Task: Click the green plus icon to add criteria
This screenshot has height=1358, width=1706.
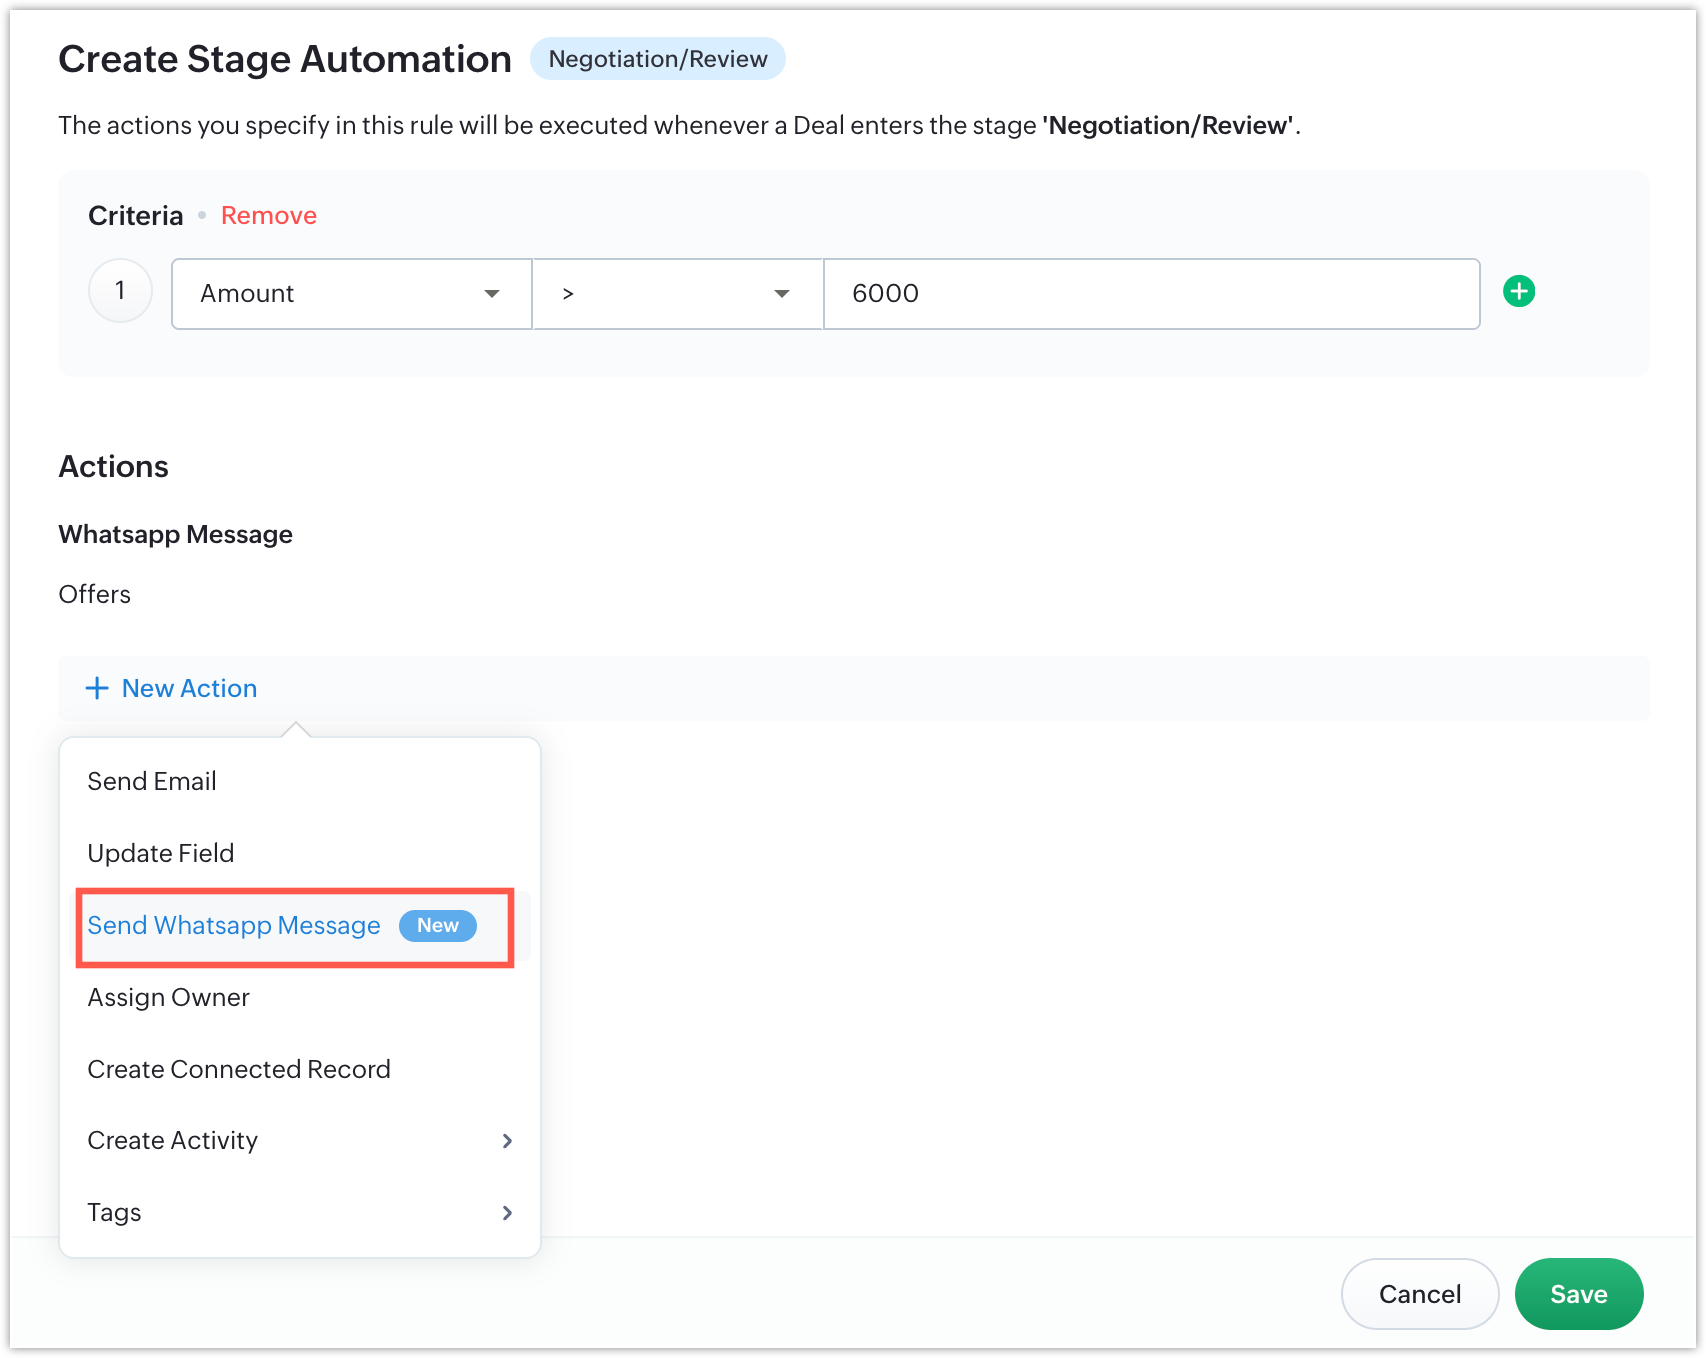Action: (x=1519, y=292)
